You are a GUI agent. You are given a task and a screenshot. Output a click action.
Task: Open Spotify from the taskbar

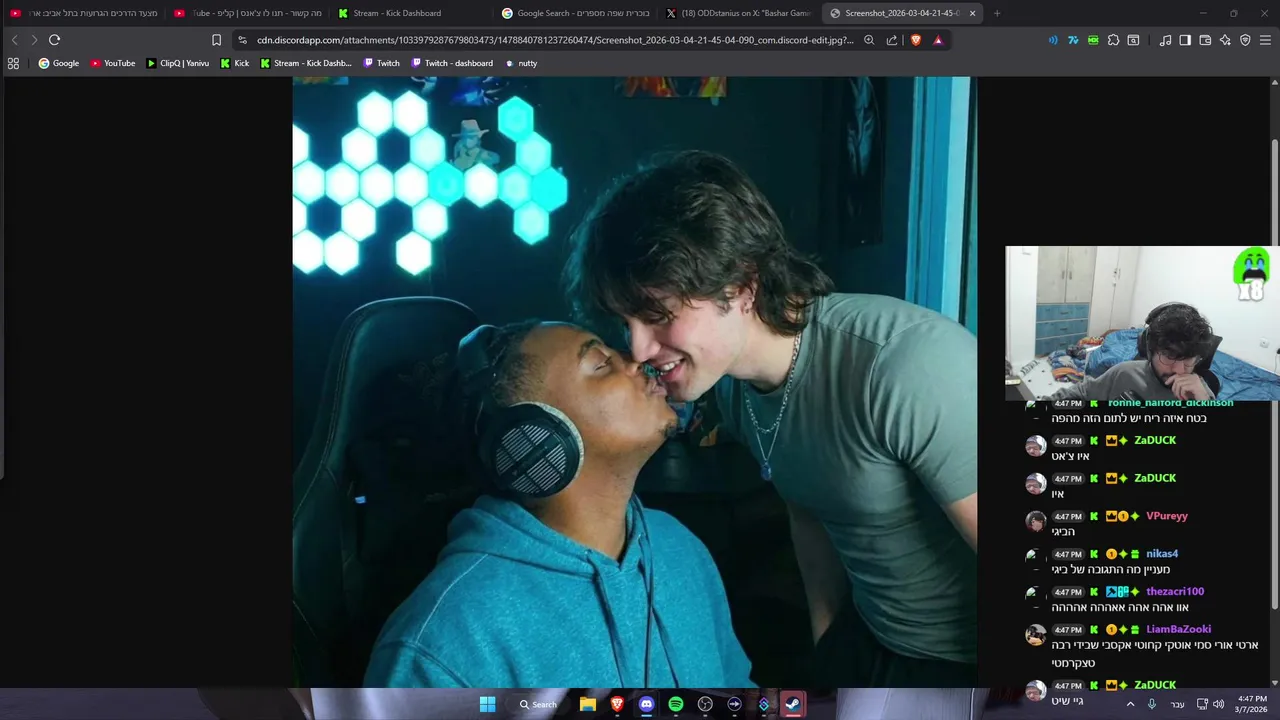click(x=676, y=704)
